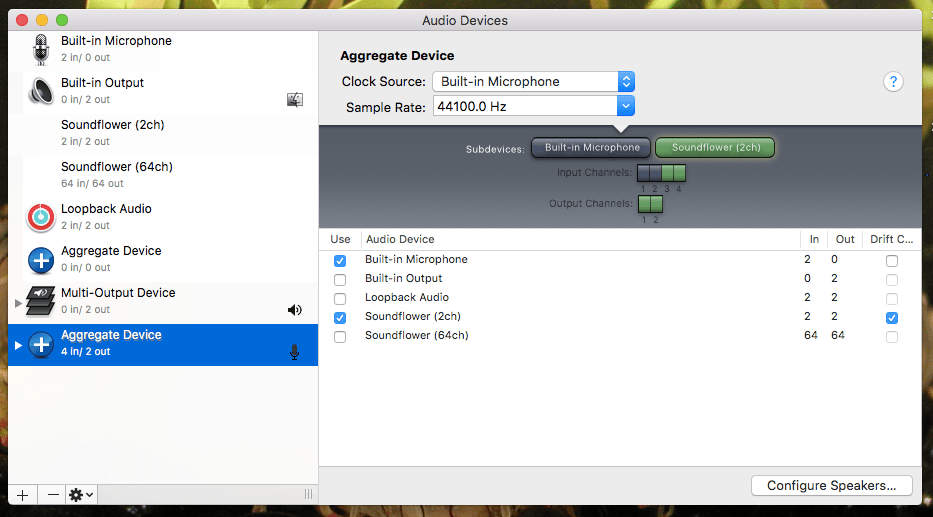
Task: Click Configure Speakers button
Action: pos(831,485)
